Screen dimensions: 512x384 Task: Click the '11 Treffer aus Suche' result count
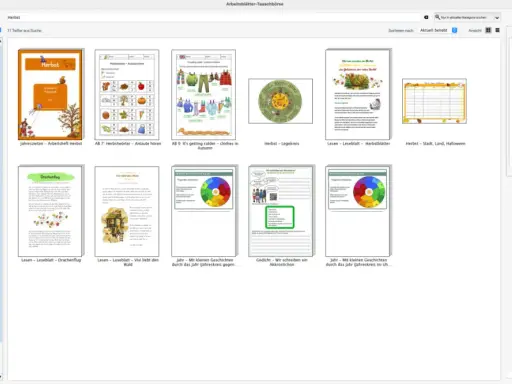coord(24,30)
